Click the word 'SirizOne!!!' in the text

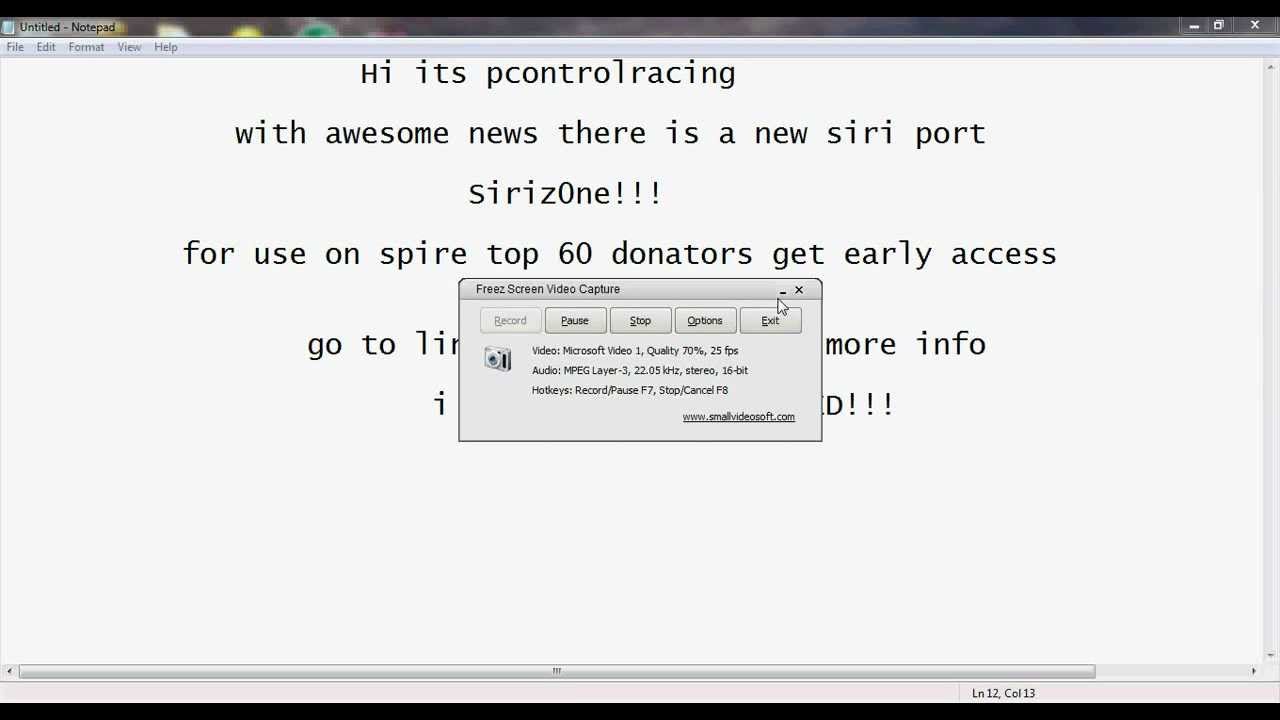pyautogui.click(x=565, y=193)
